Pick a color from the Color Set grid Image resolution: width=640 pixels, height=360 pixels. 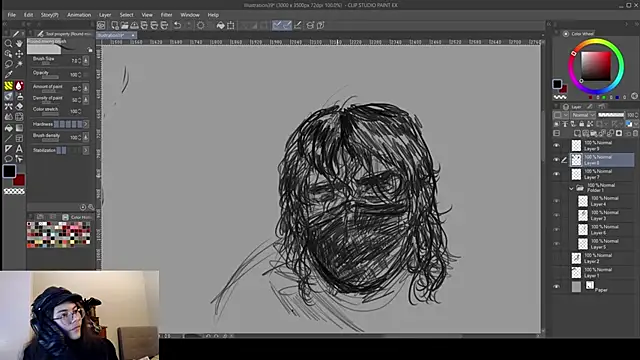click(59, 235)
